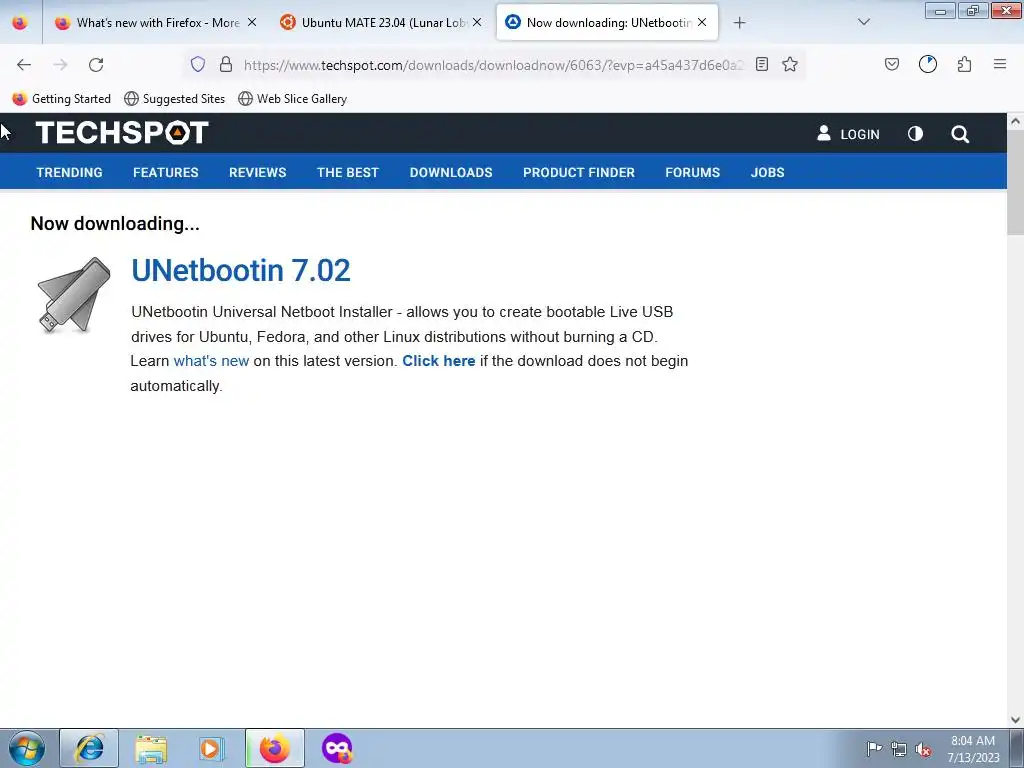
Task: Launch Internet Explorer from the taskbar
Action: pyautogui.click(x=89, y=748)
